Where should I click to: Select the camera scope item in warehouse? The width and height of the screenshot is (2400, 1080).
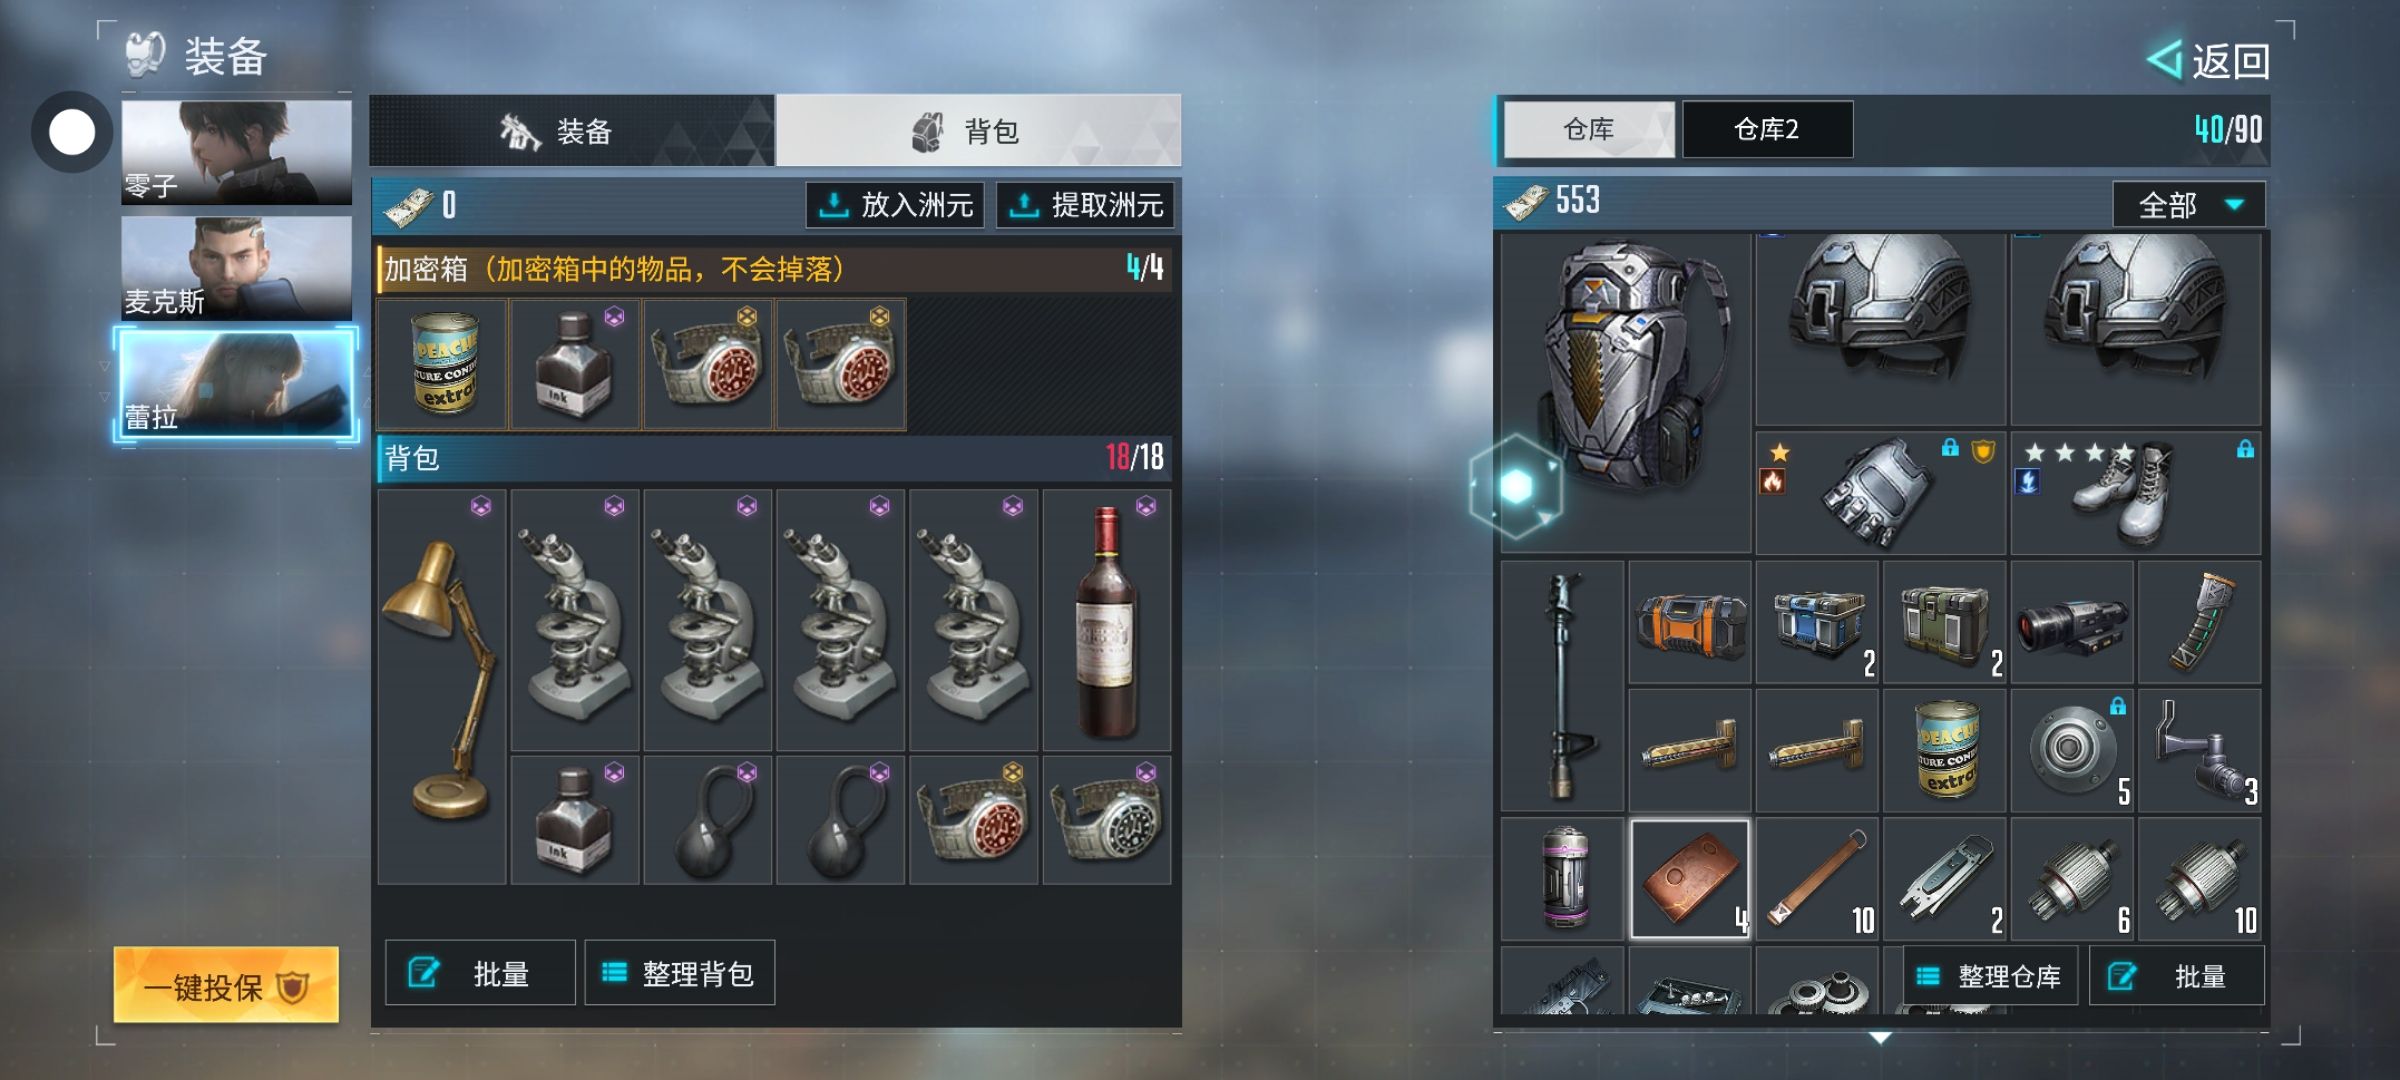coord(2072,622)
